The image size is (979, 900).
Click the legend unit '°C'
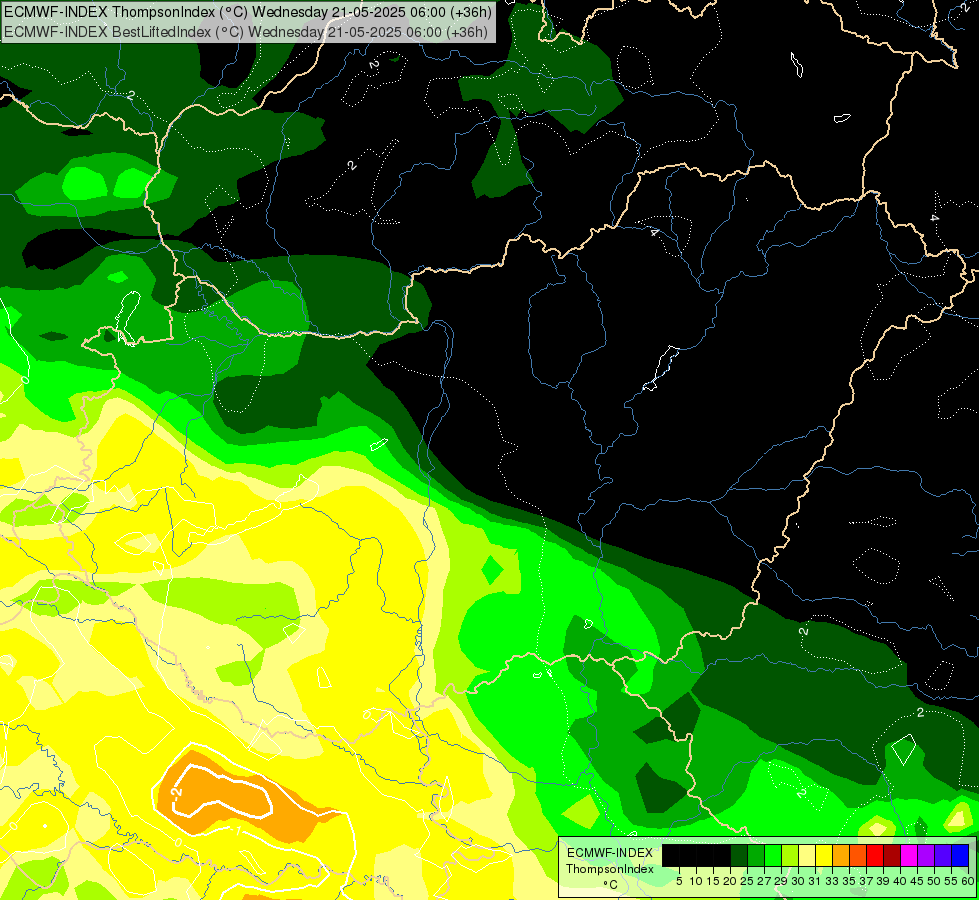[x=611, y=885]
